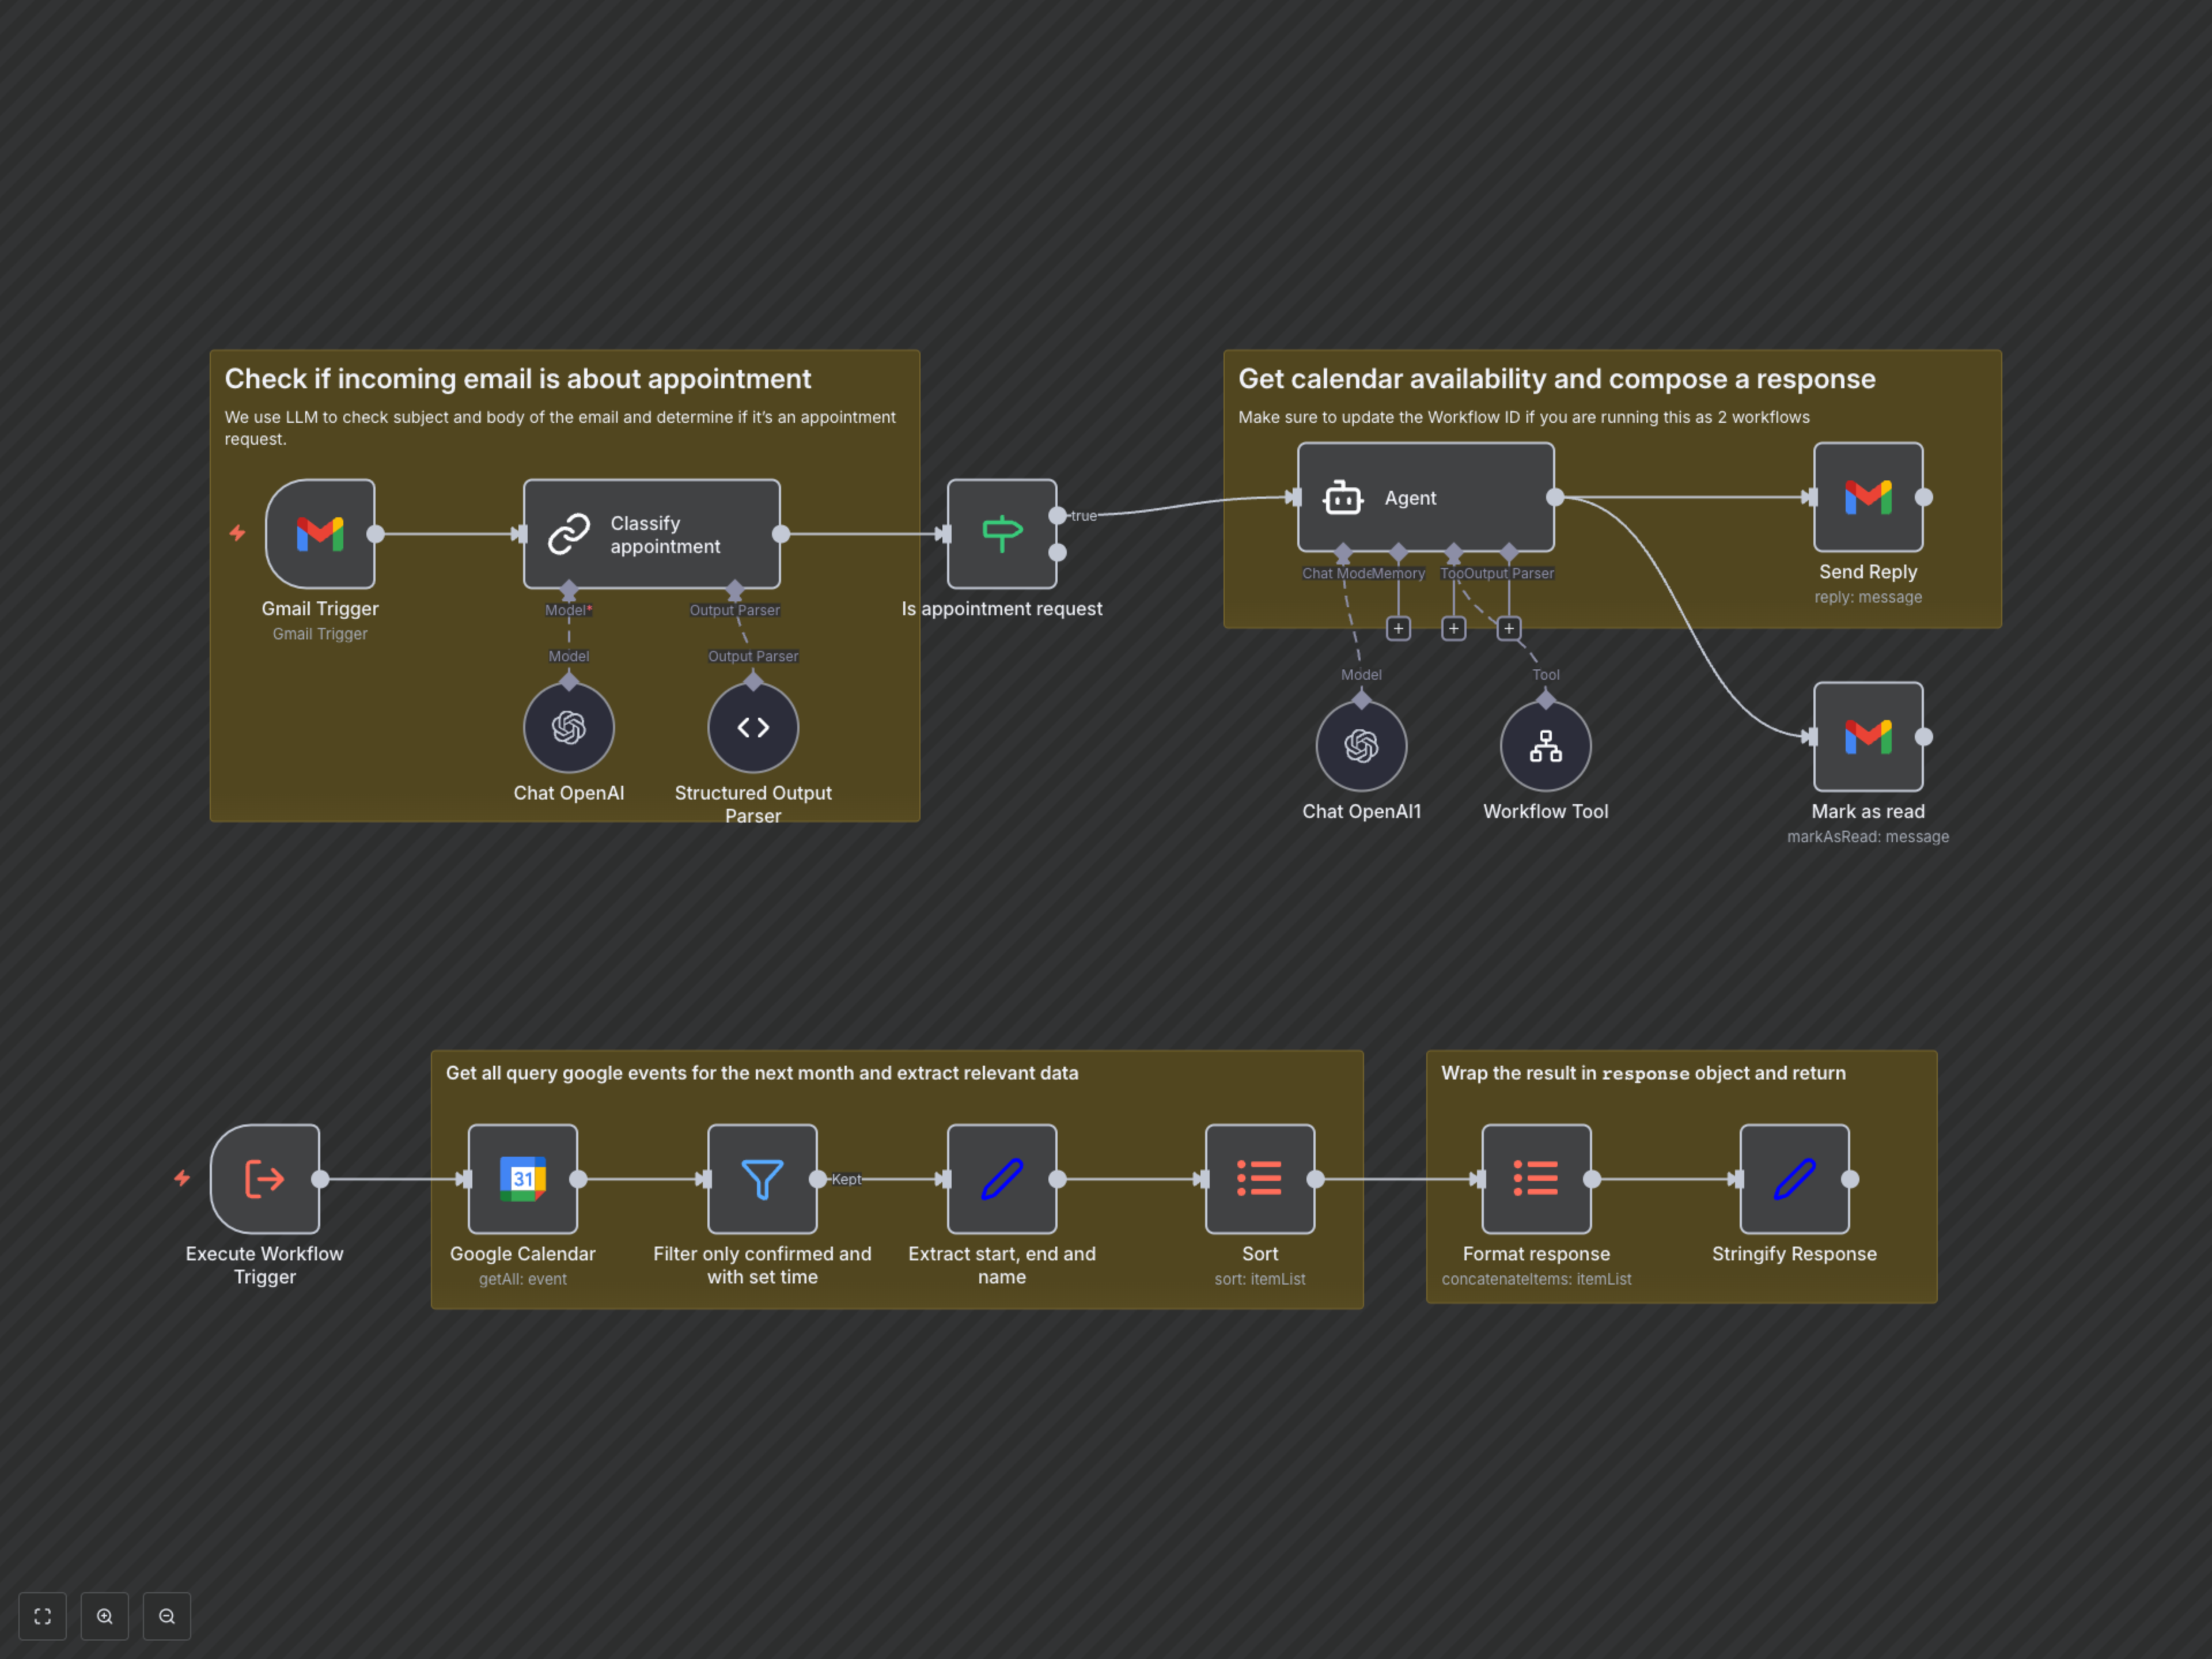This screenshot has height=1659, width=2212.
Task: Add a Memory sub-node to Agent
Action: pyautogui.click(x=1398, y=628)
